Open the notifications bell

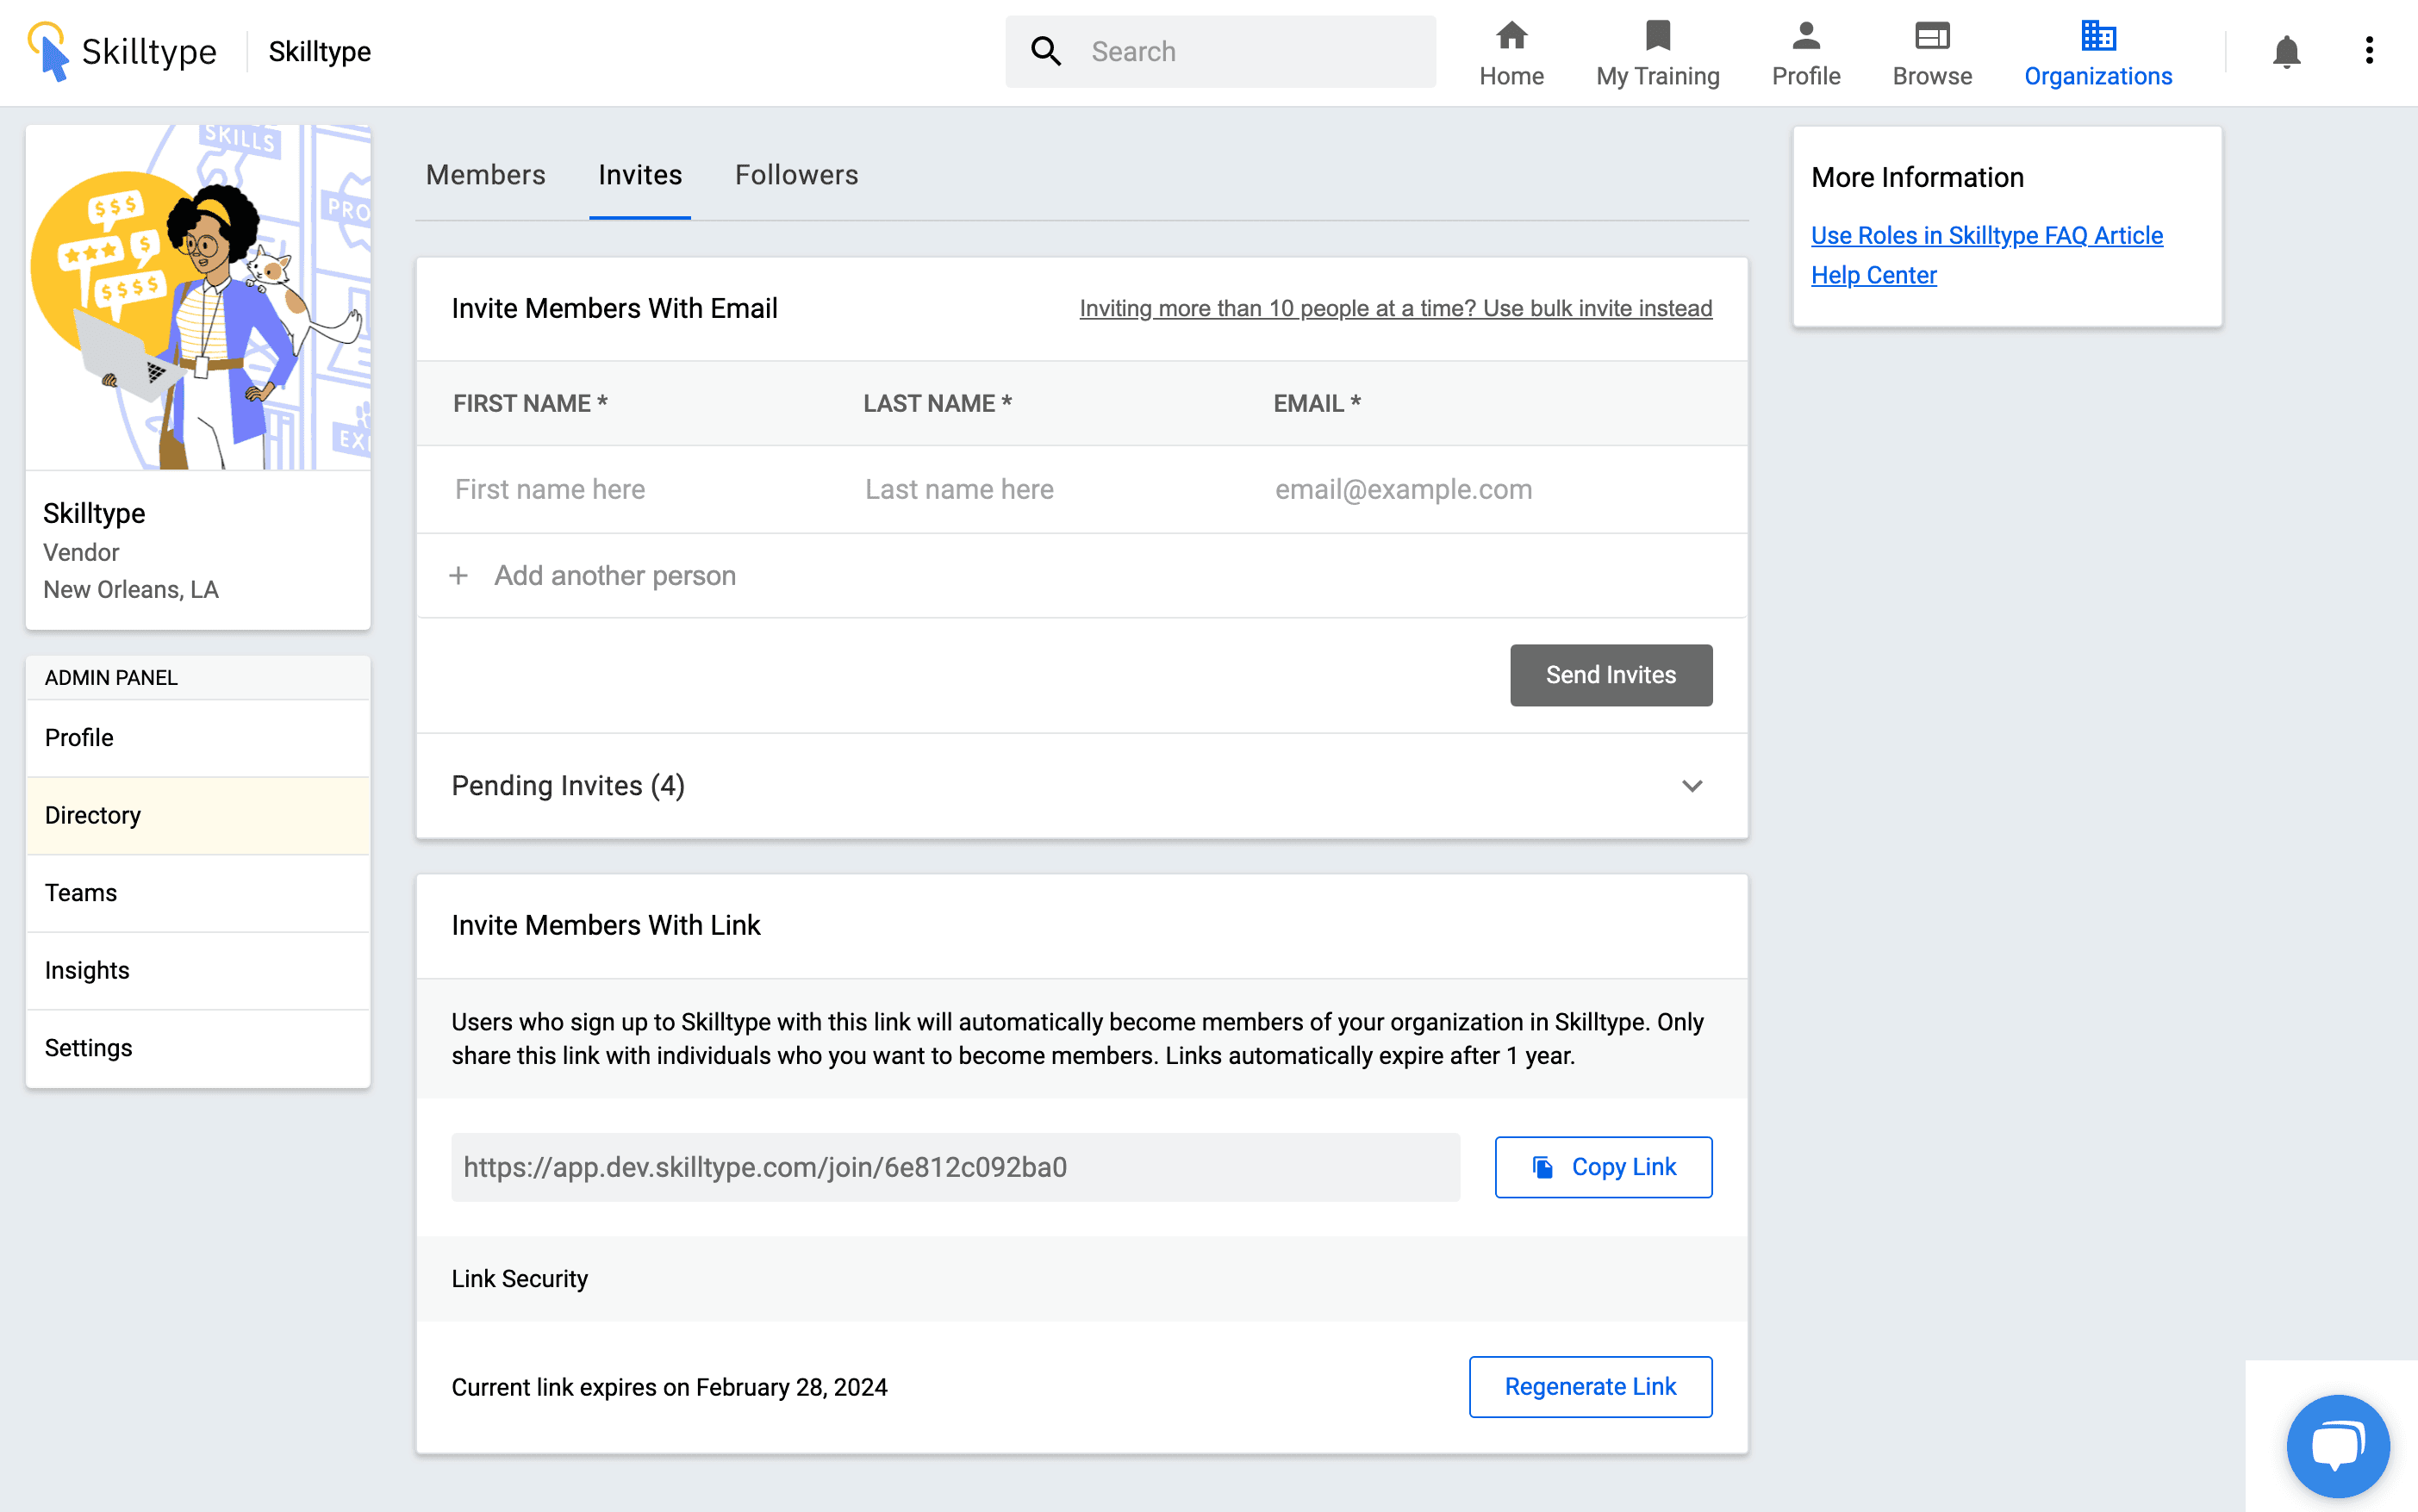coord(2286,52)
